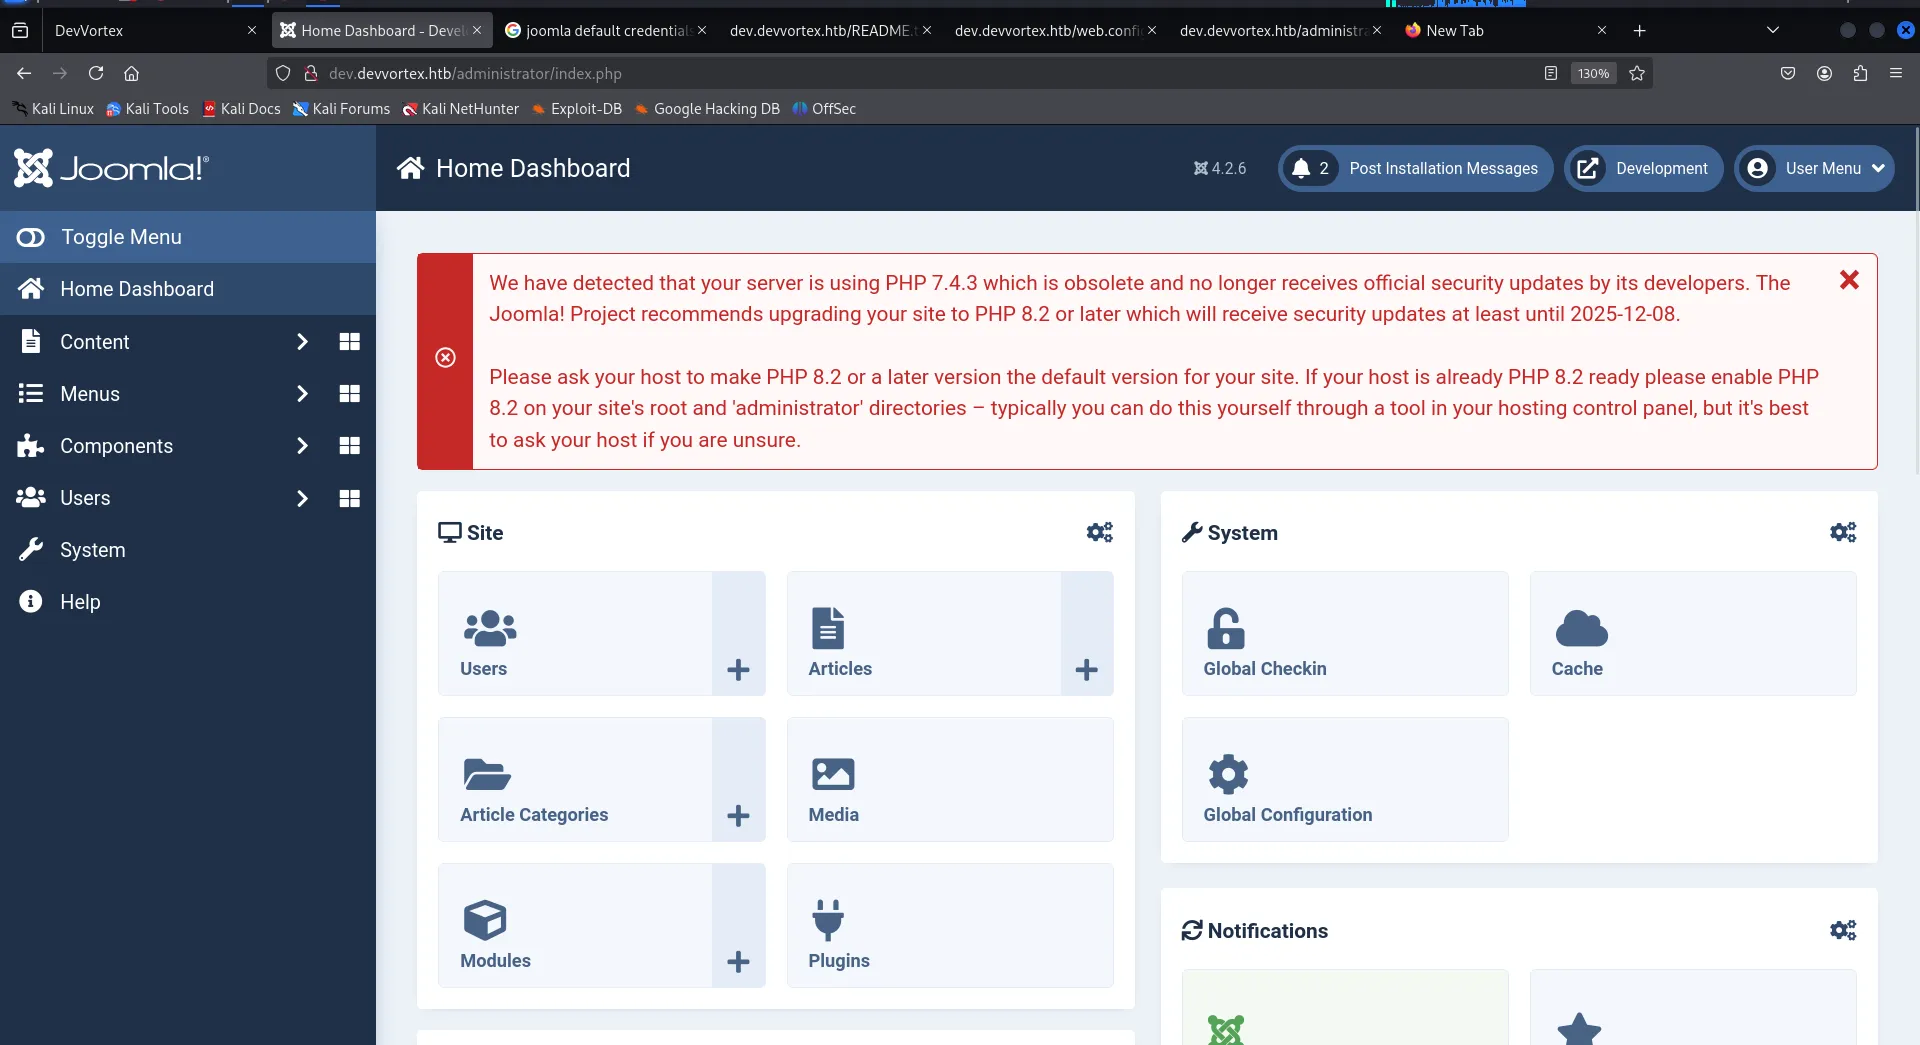Open Content dashboard grid icon

pyautogui.click(x=349, y=342)
